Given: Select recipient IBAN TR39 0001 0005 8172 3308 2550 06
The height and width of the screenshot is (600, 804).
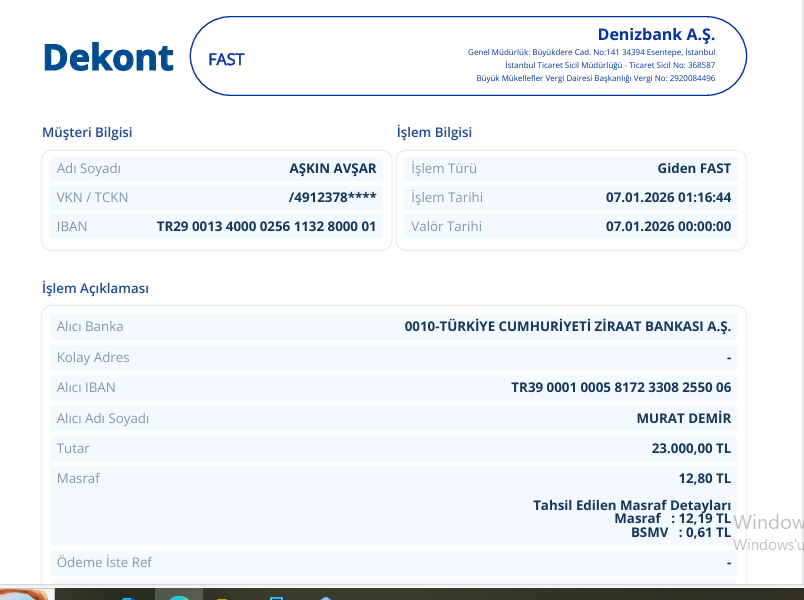Looking at the screenshot, I should click(621, 387).
